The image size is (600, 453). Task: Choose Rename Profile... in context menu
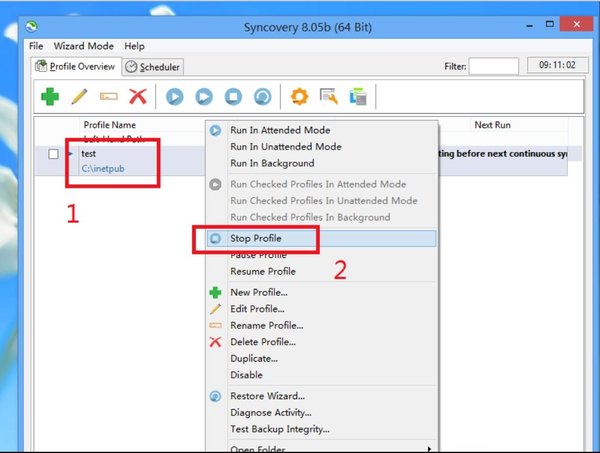(x=321, y=325)
